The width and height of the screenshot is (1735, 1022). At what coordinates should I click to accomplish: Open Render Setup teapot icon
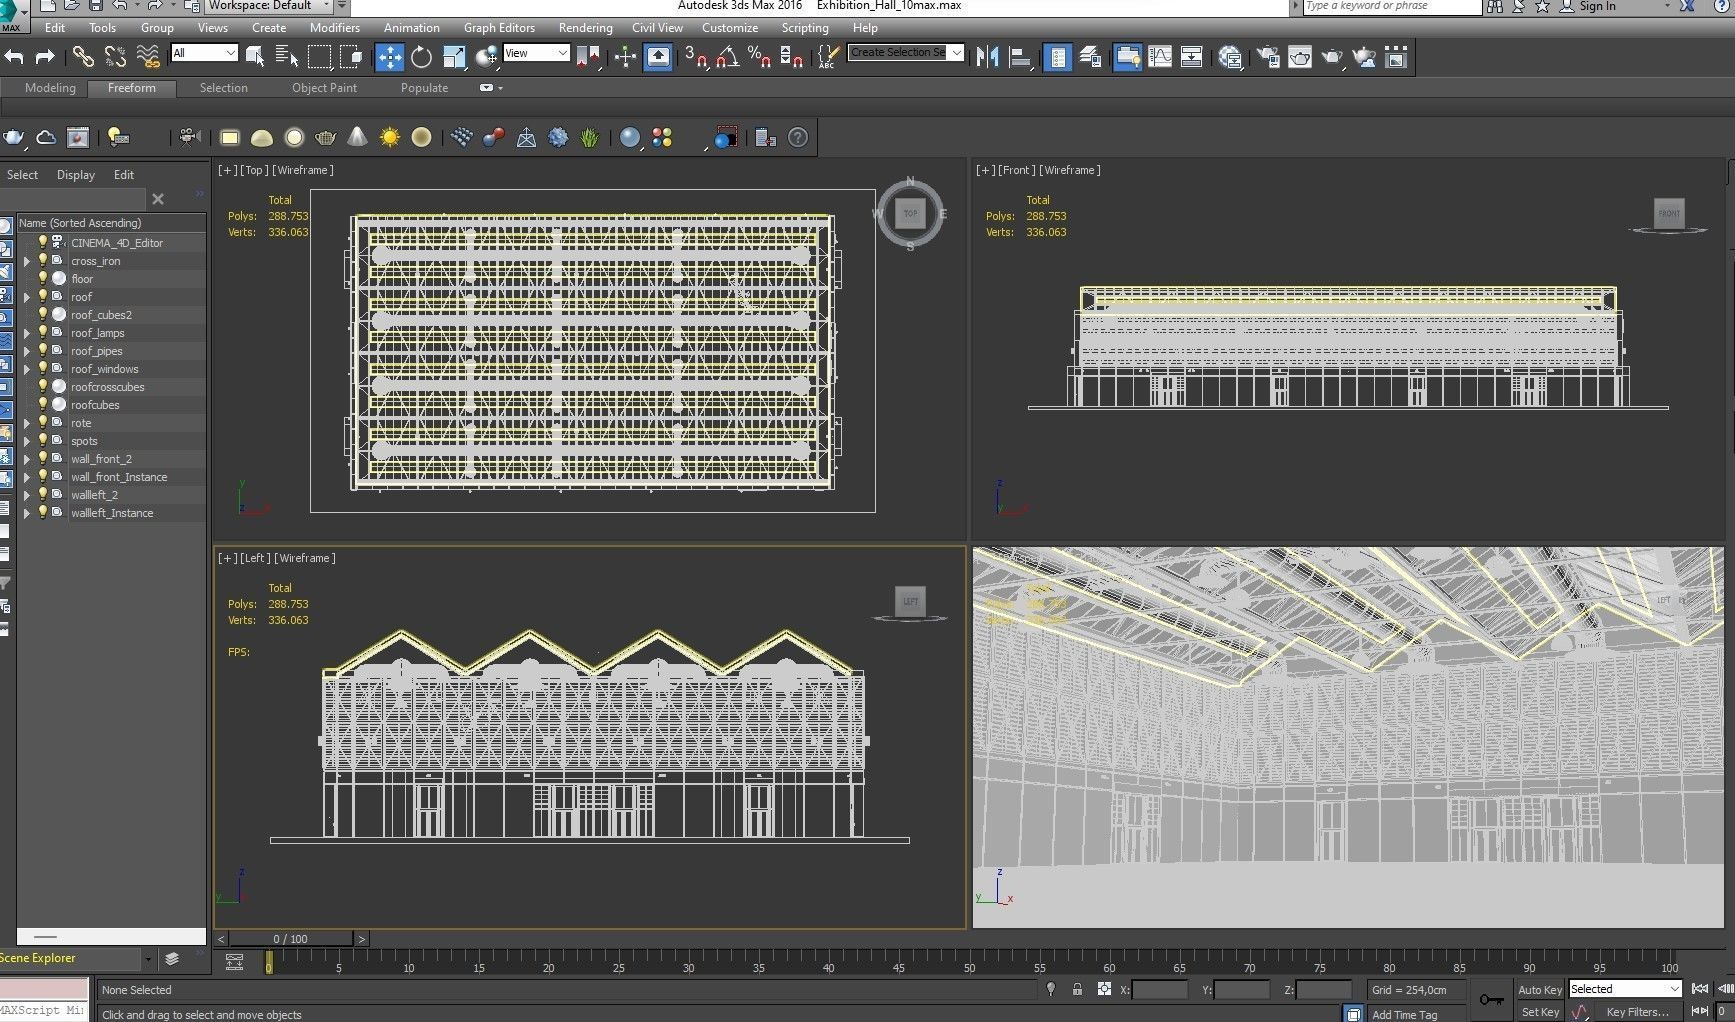coord(1268,57)
